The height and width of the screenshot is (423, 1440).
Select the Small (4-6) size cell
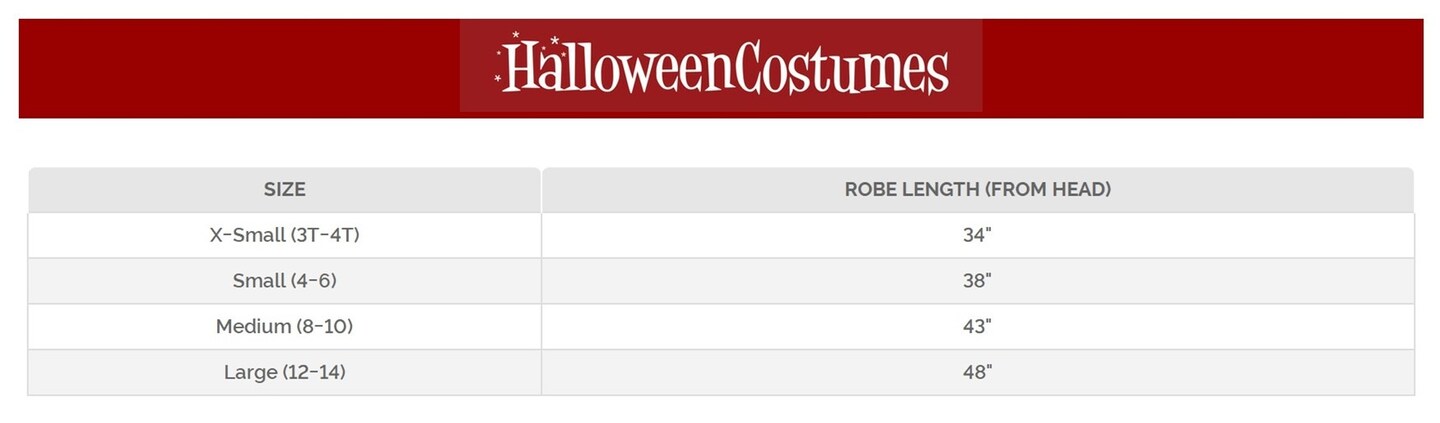[285, 281]
